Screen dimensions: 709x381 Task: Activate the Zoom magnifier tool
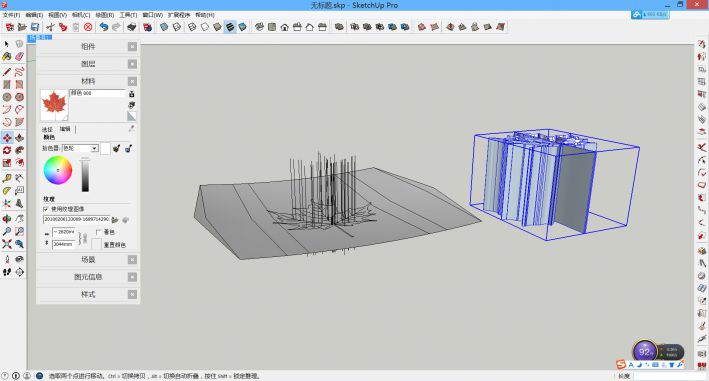click(x=6, y=231)
